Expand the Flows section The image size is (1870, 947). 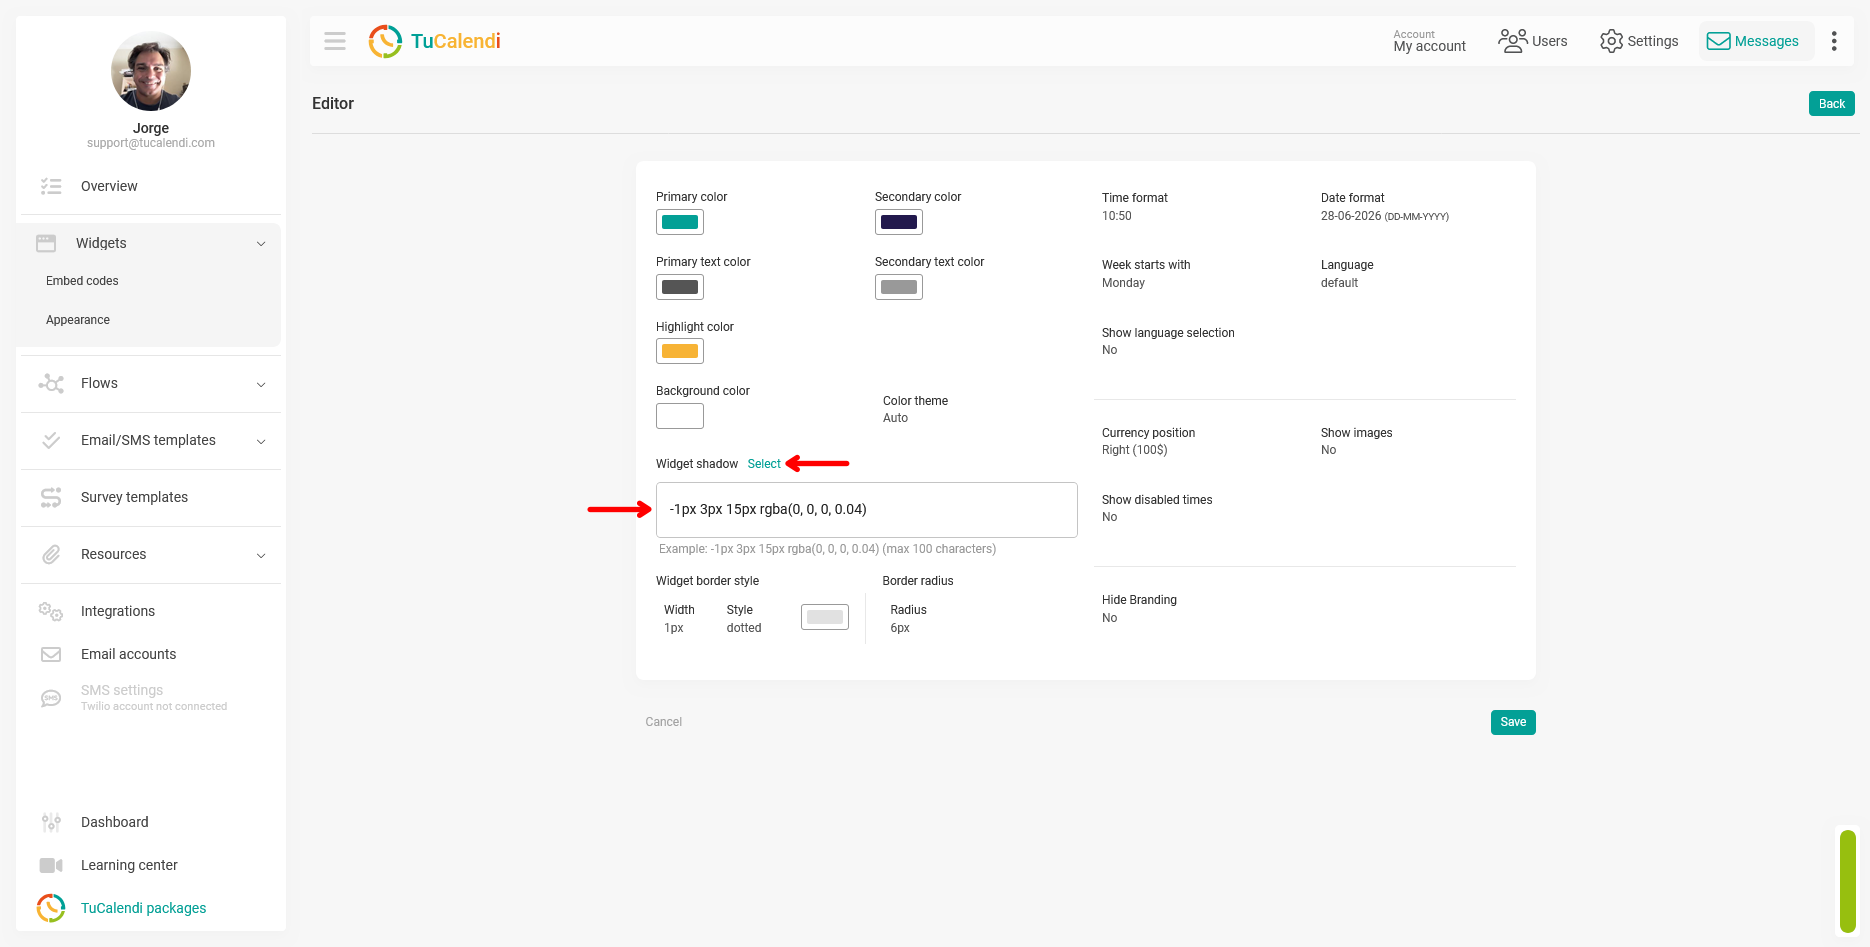coord(150,384)
